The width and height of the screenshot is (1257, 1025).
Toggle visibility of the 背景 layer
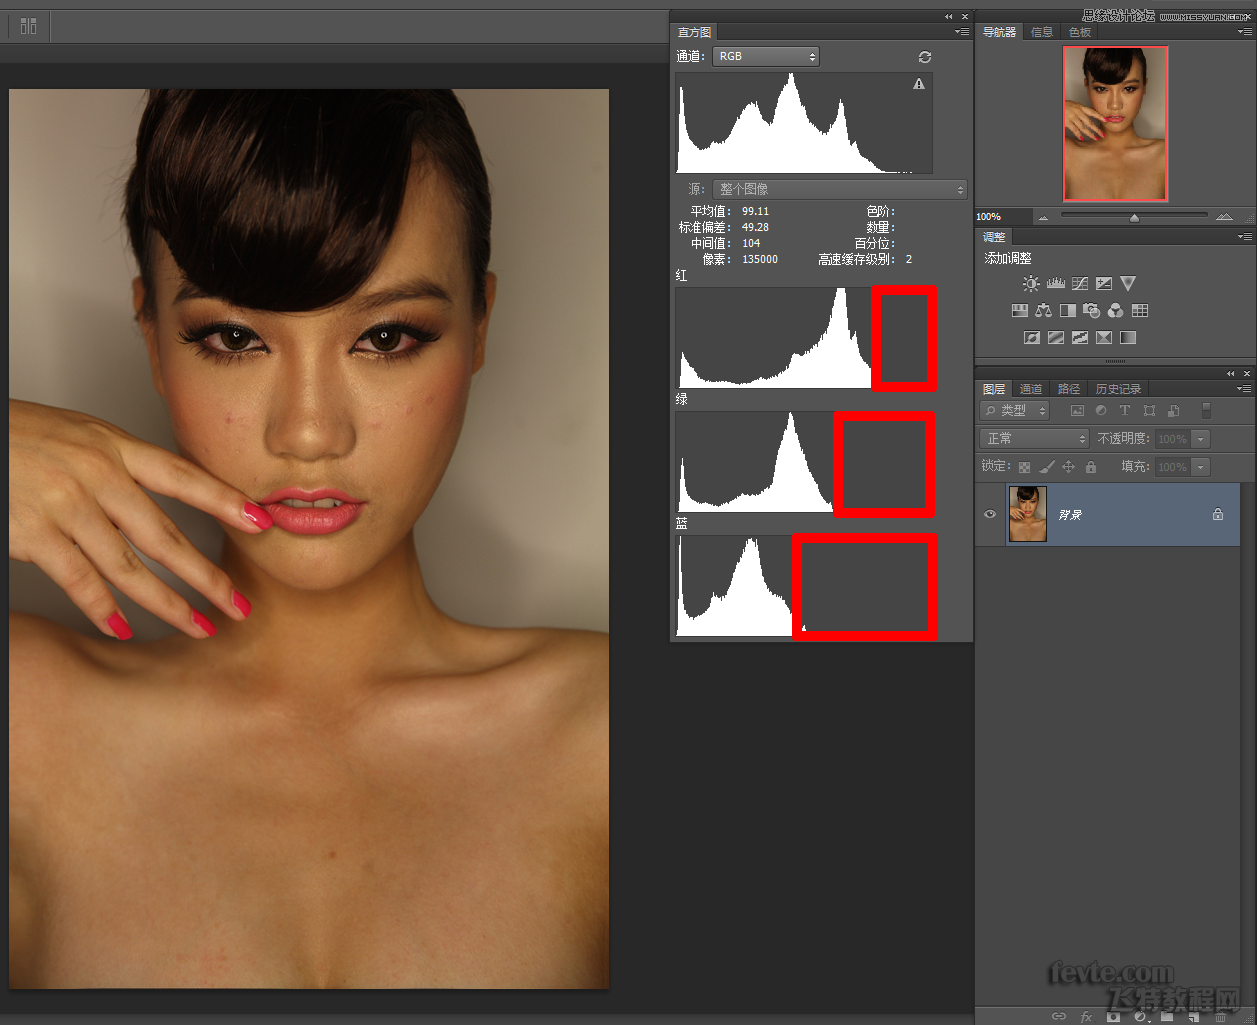[990, 514]
